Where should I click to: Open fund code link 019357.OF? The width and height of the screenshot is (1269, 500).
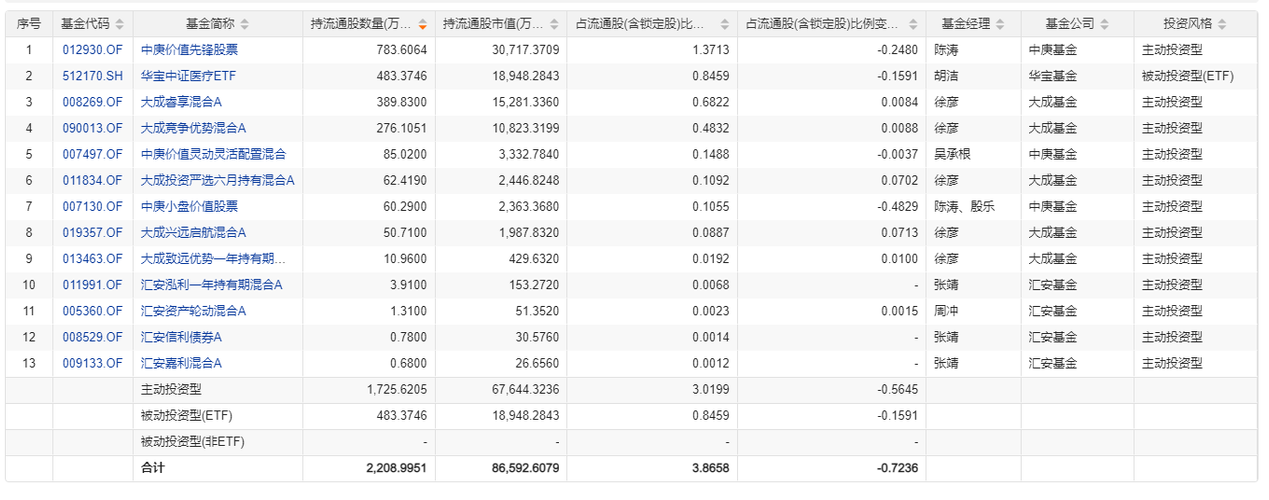click(x=92, y=232)
